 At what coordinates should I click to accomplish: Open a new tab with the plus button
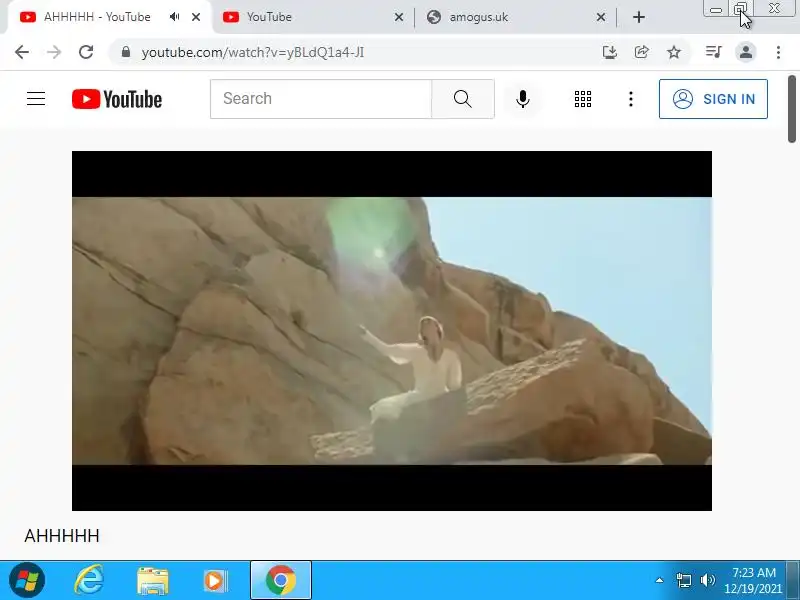click(x=639, y=17)
